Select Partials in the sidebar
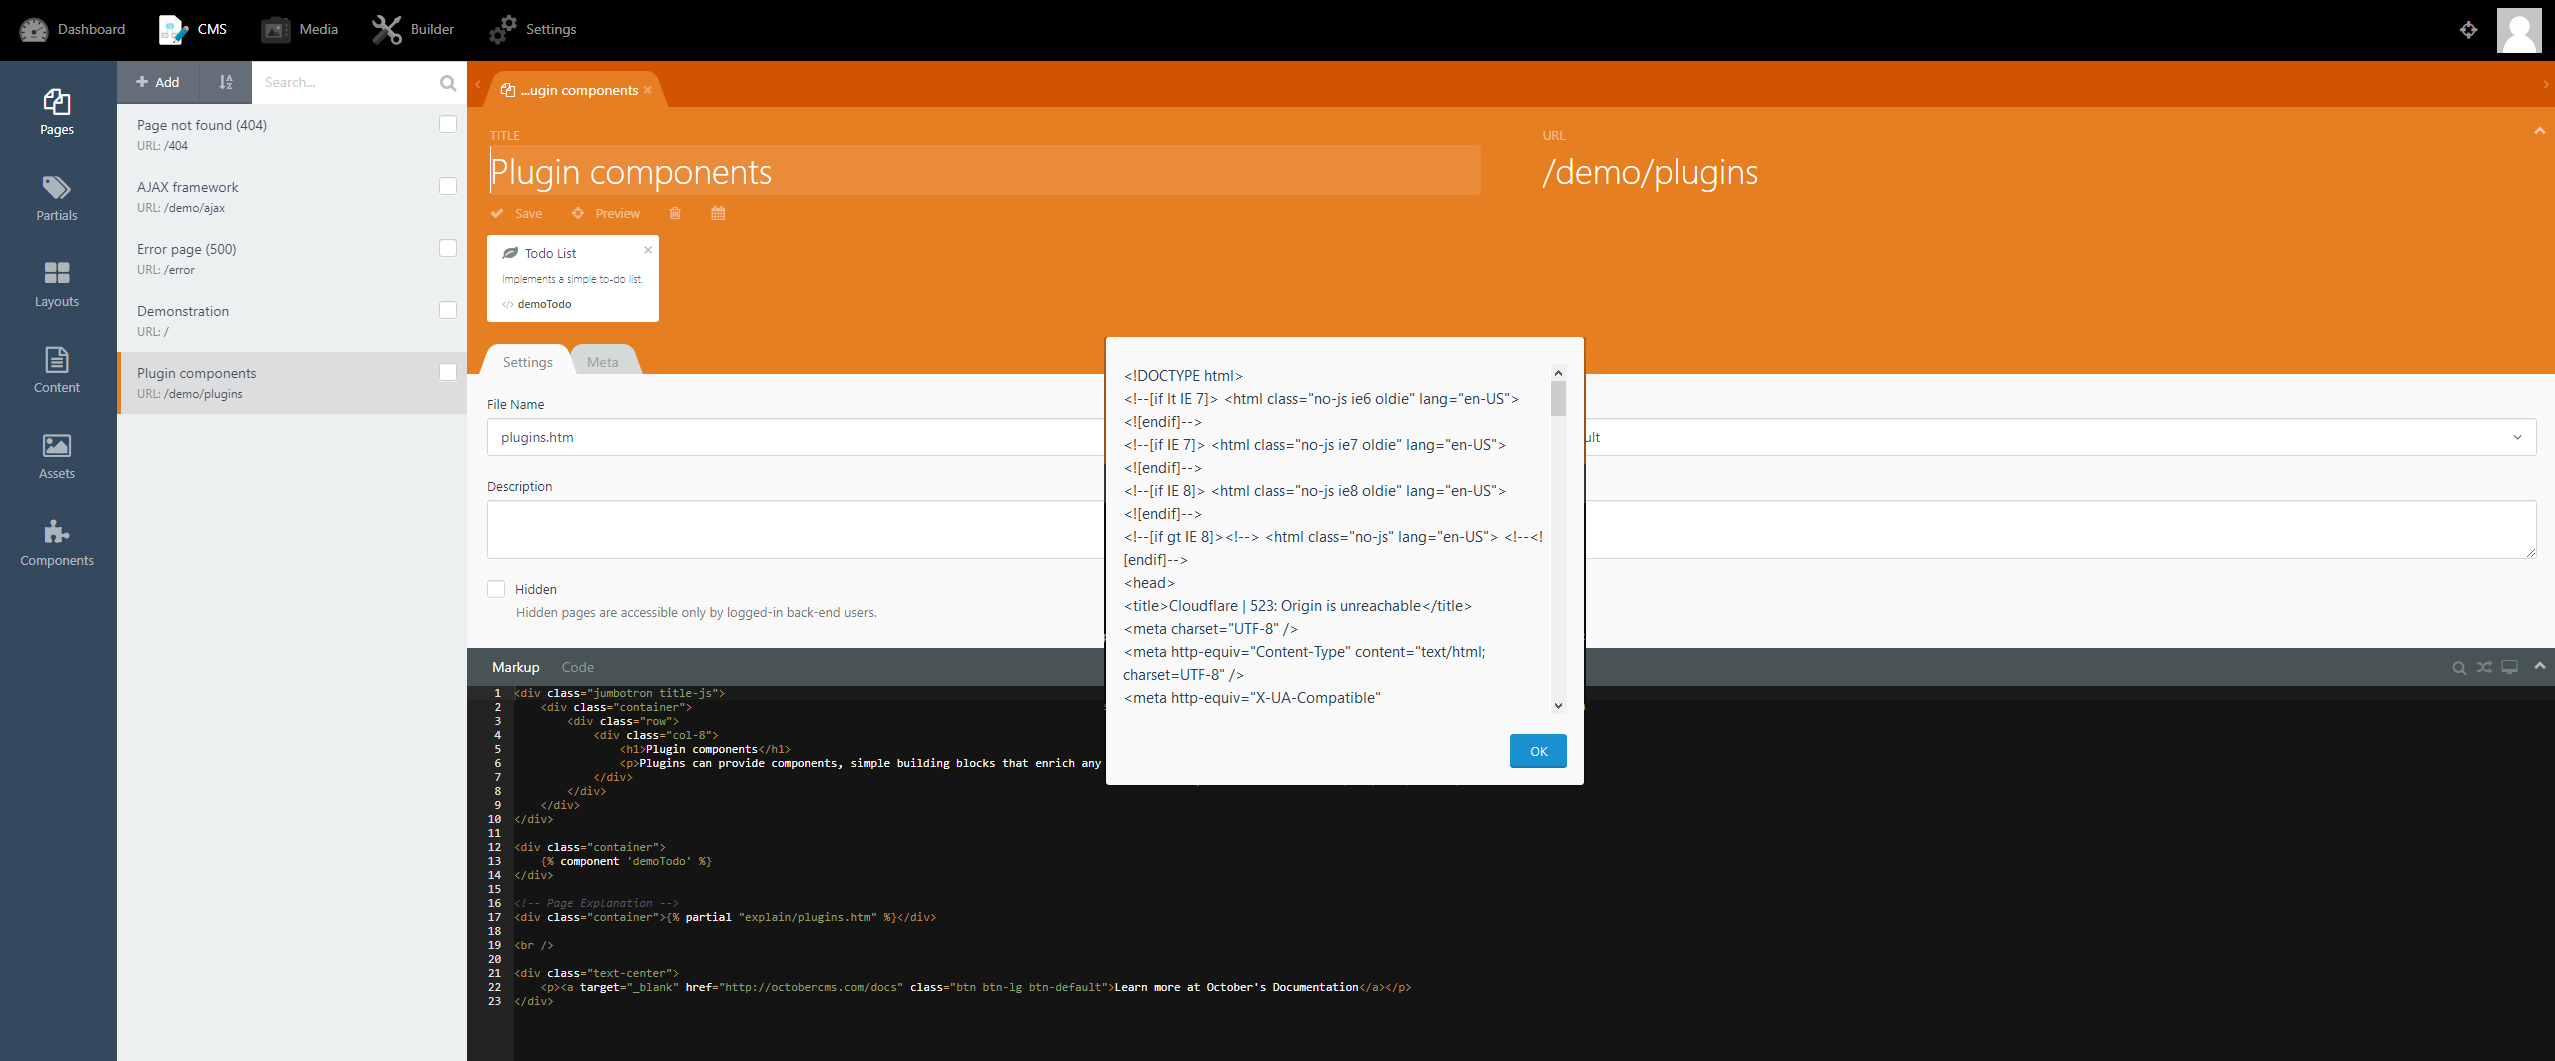Viewport: 2555px width, 1061px height. pyautogui.click(x=57, y=198)
